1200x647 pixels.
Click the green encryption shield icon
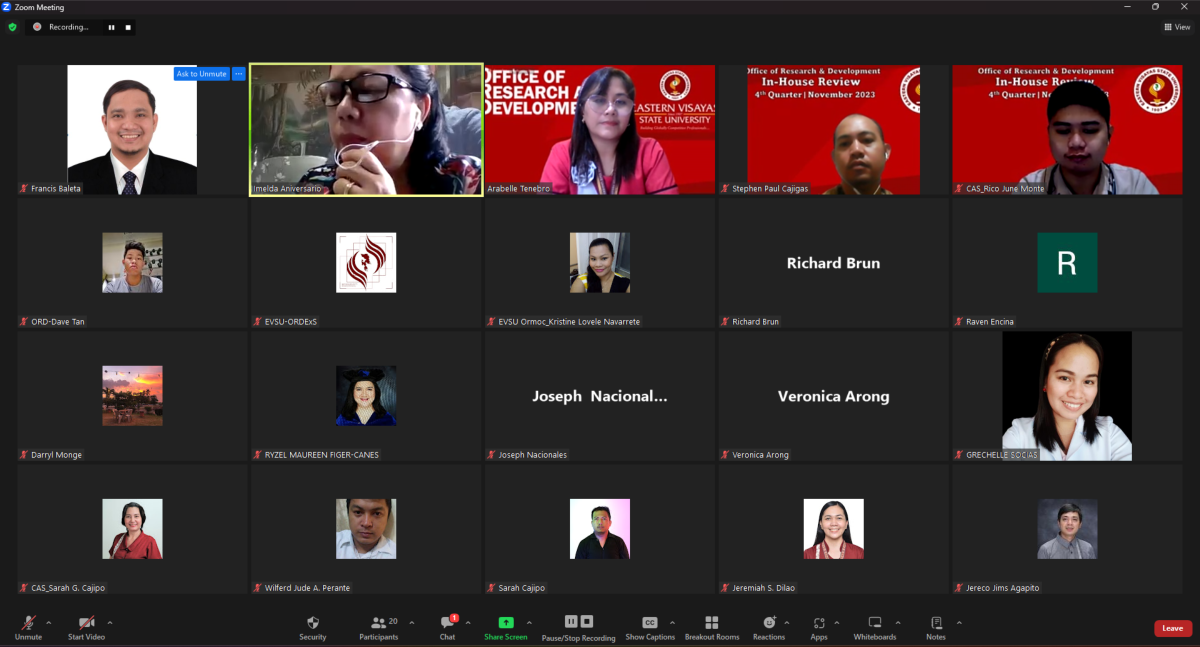coord(12,27)
